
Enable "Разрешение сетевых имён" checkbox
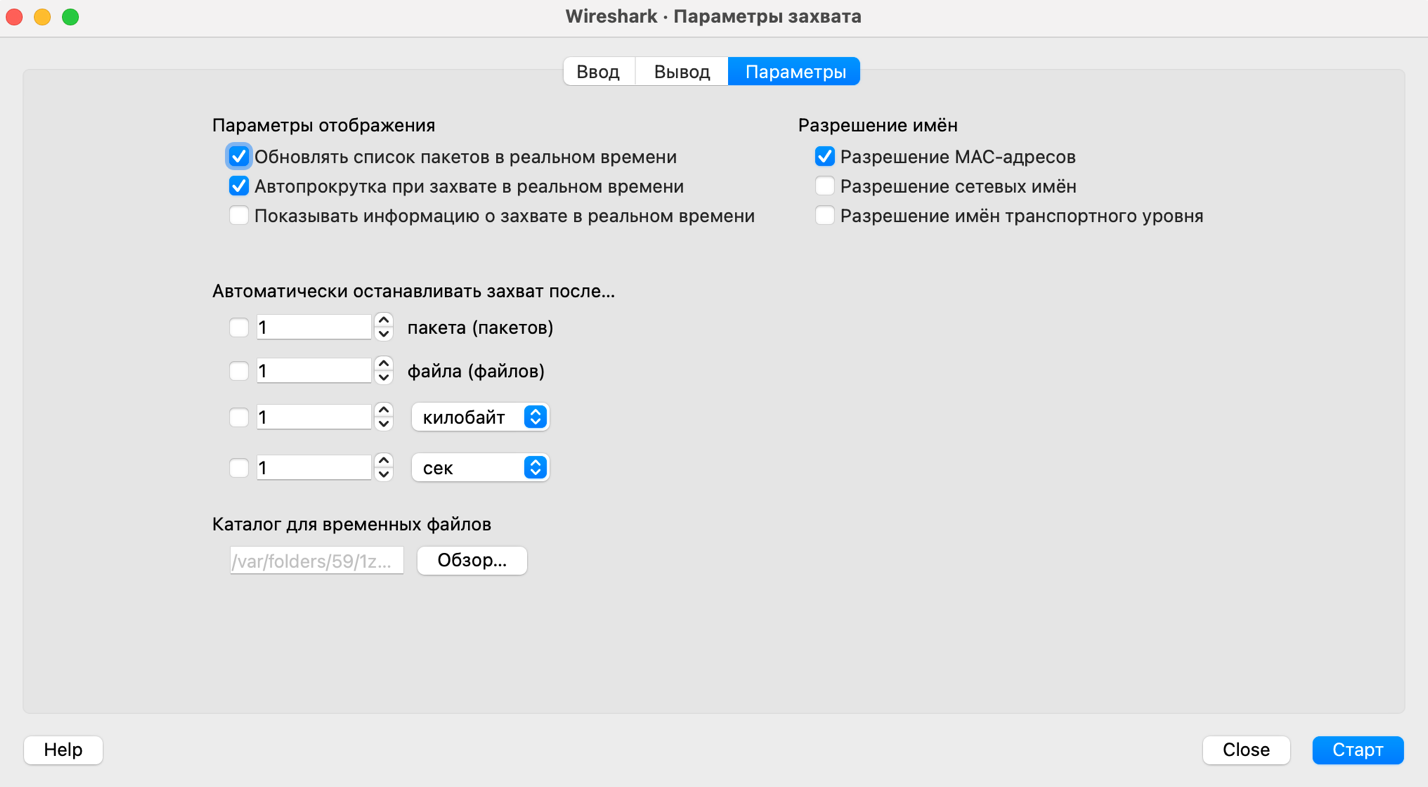pyautogui.click(x=825, y=187)
